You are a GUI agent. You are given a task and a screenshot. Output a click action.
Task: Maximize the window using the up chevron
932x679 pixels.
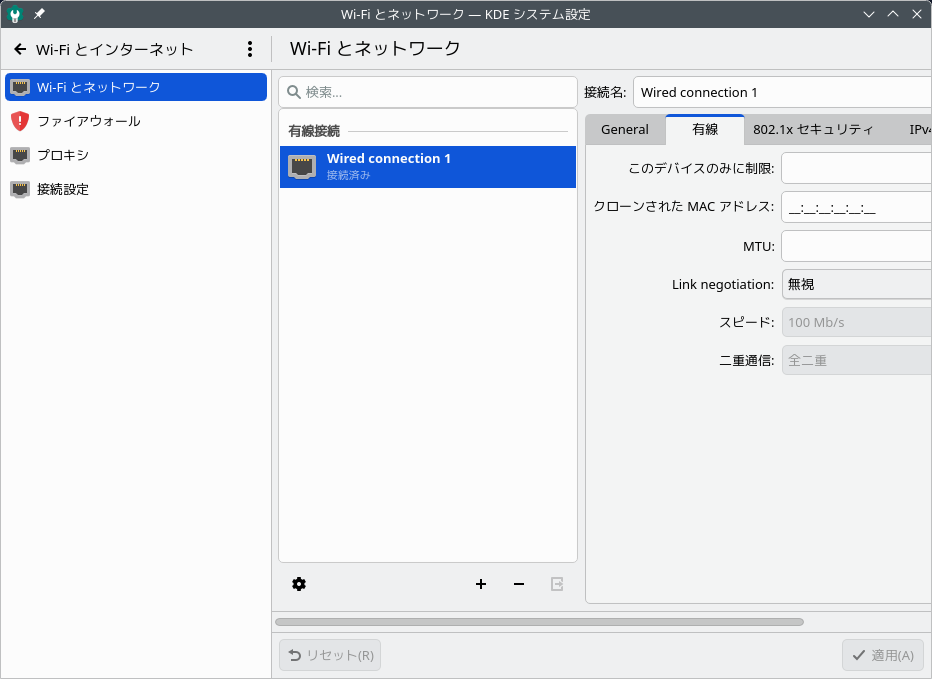pos(893,14)
